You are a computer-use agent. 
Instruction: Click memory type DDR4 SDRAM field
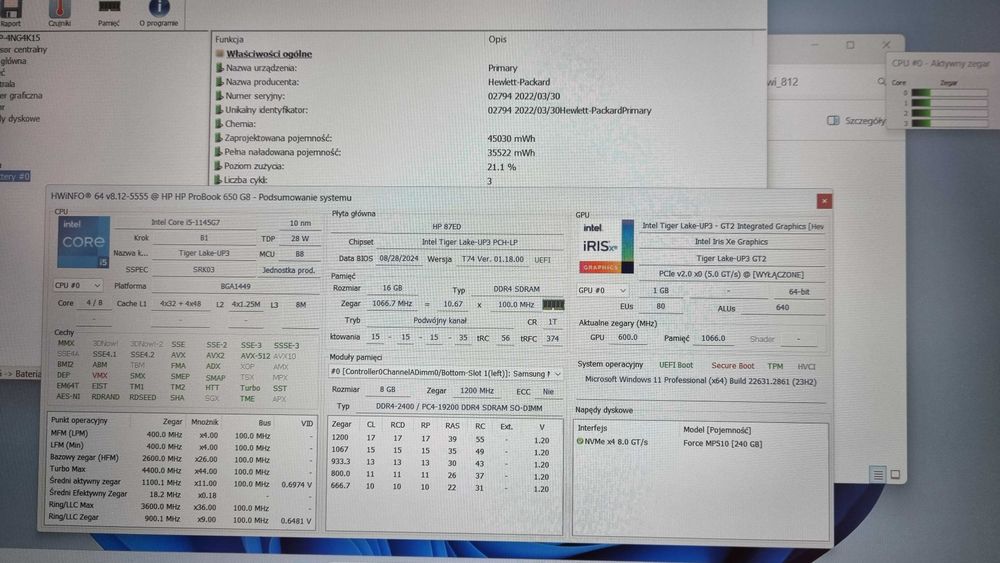(516, 289)
